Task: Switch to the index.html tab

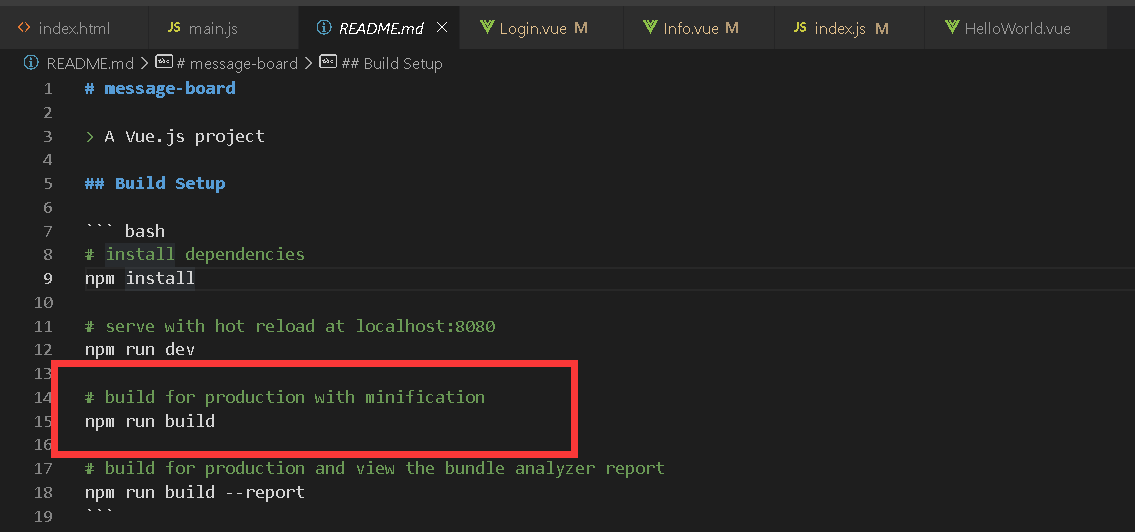Action: [x=74, y=28]
